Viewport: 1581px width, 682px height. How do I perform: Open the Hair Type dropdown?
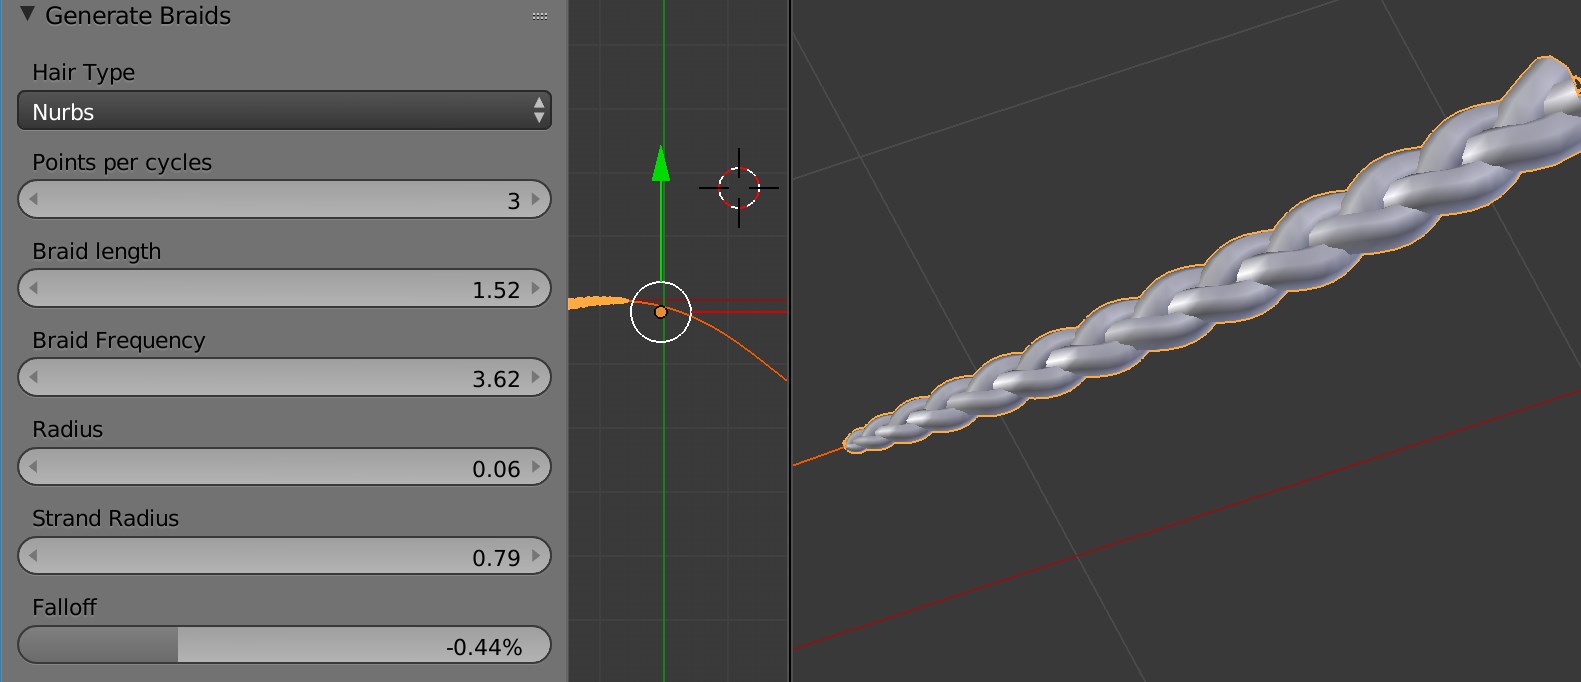click(284, 111)
